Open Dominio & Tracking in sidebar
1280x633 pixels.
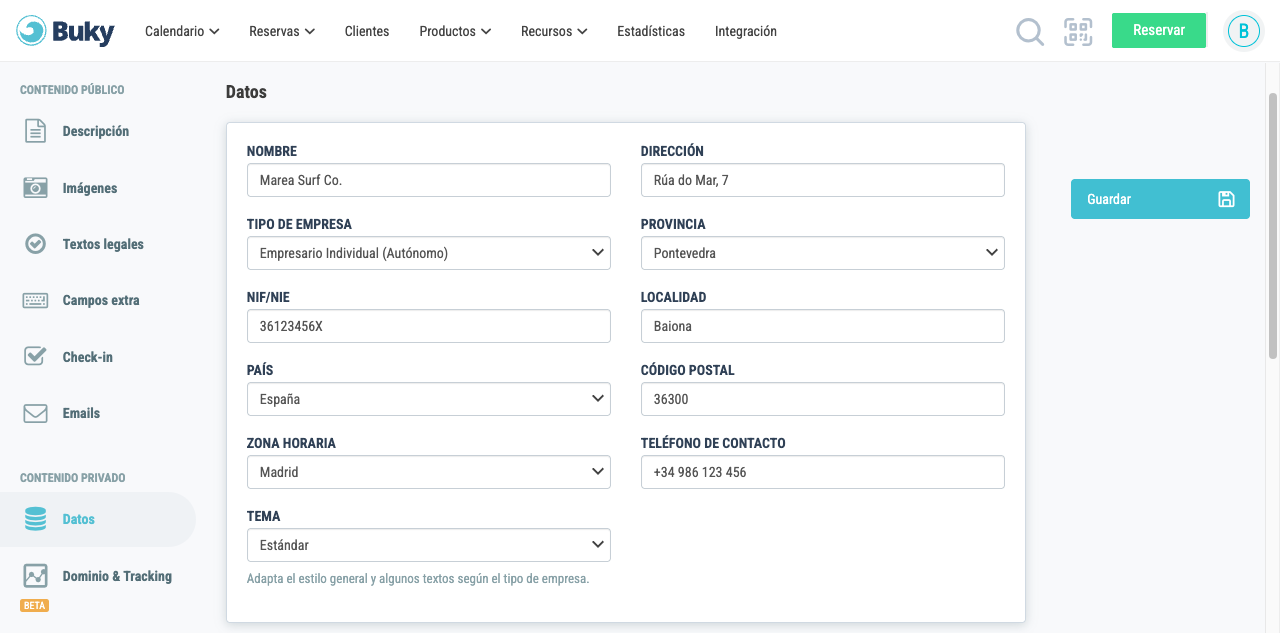117,576
